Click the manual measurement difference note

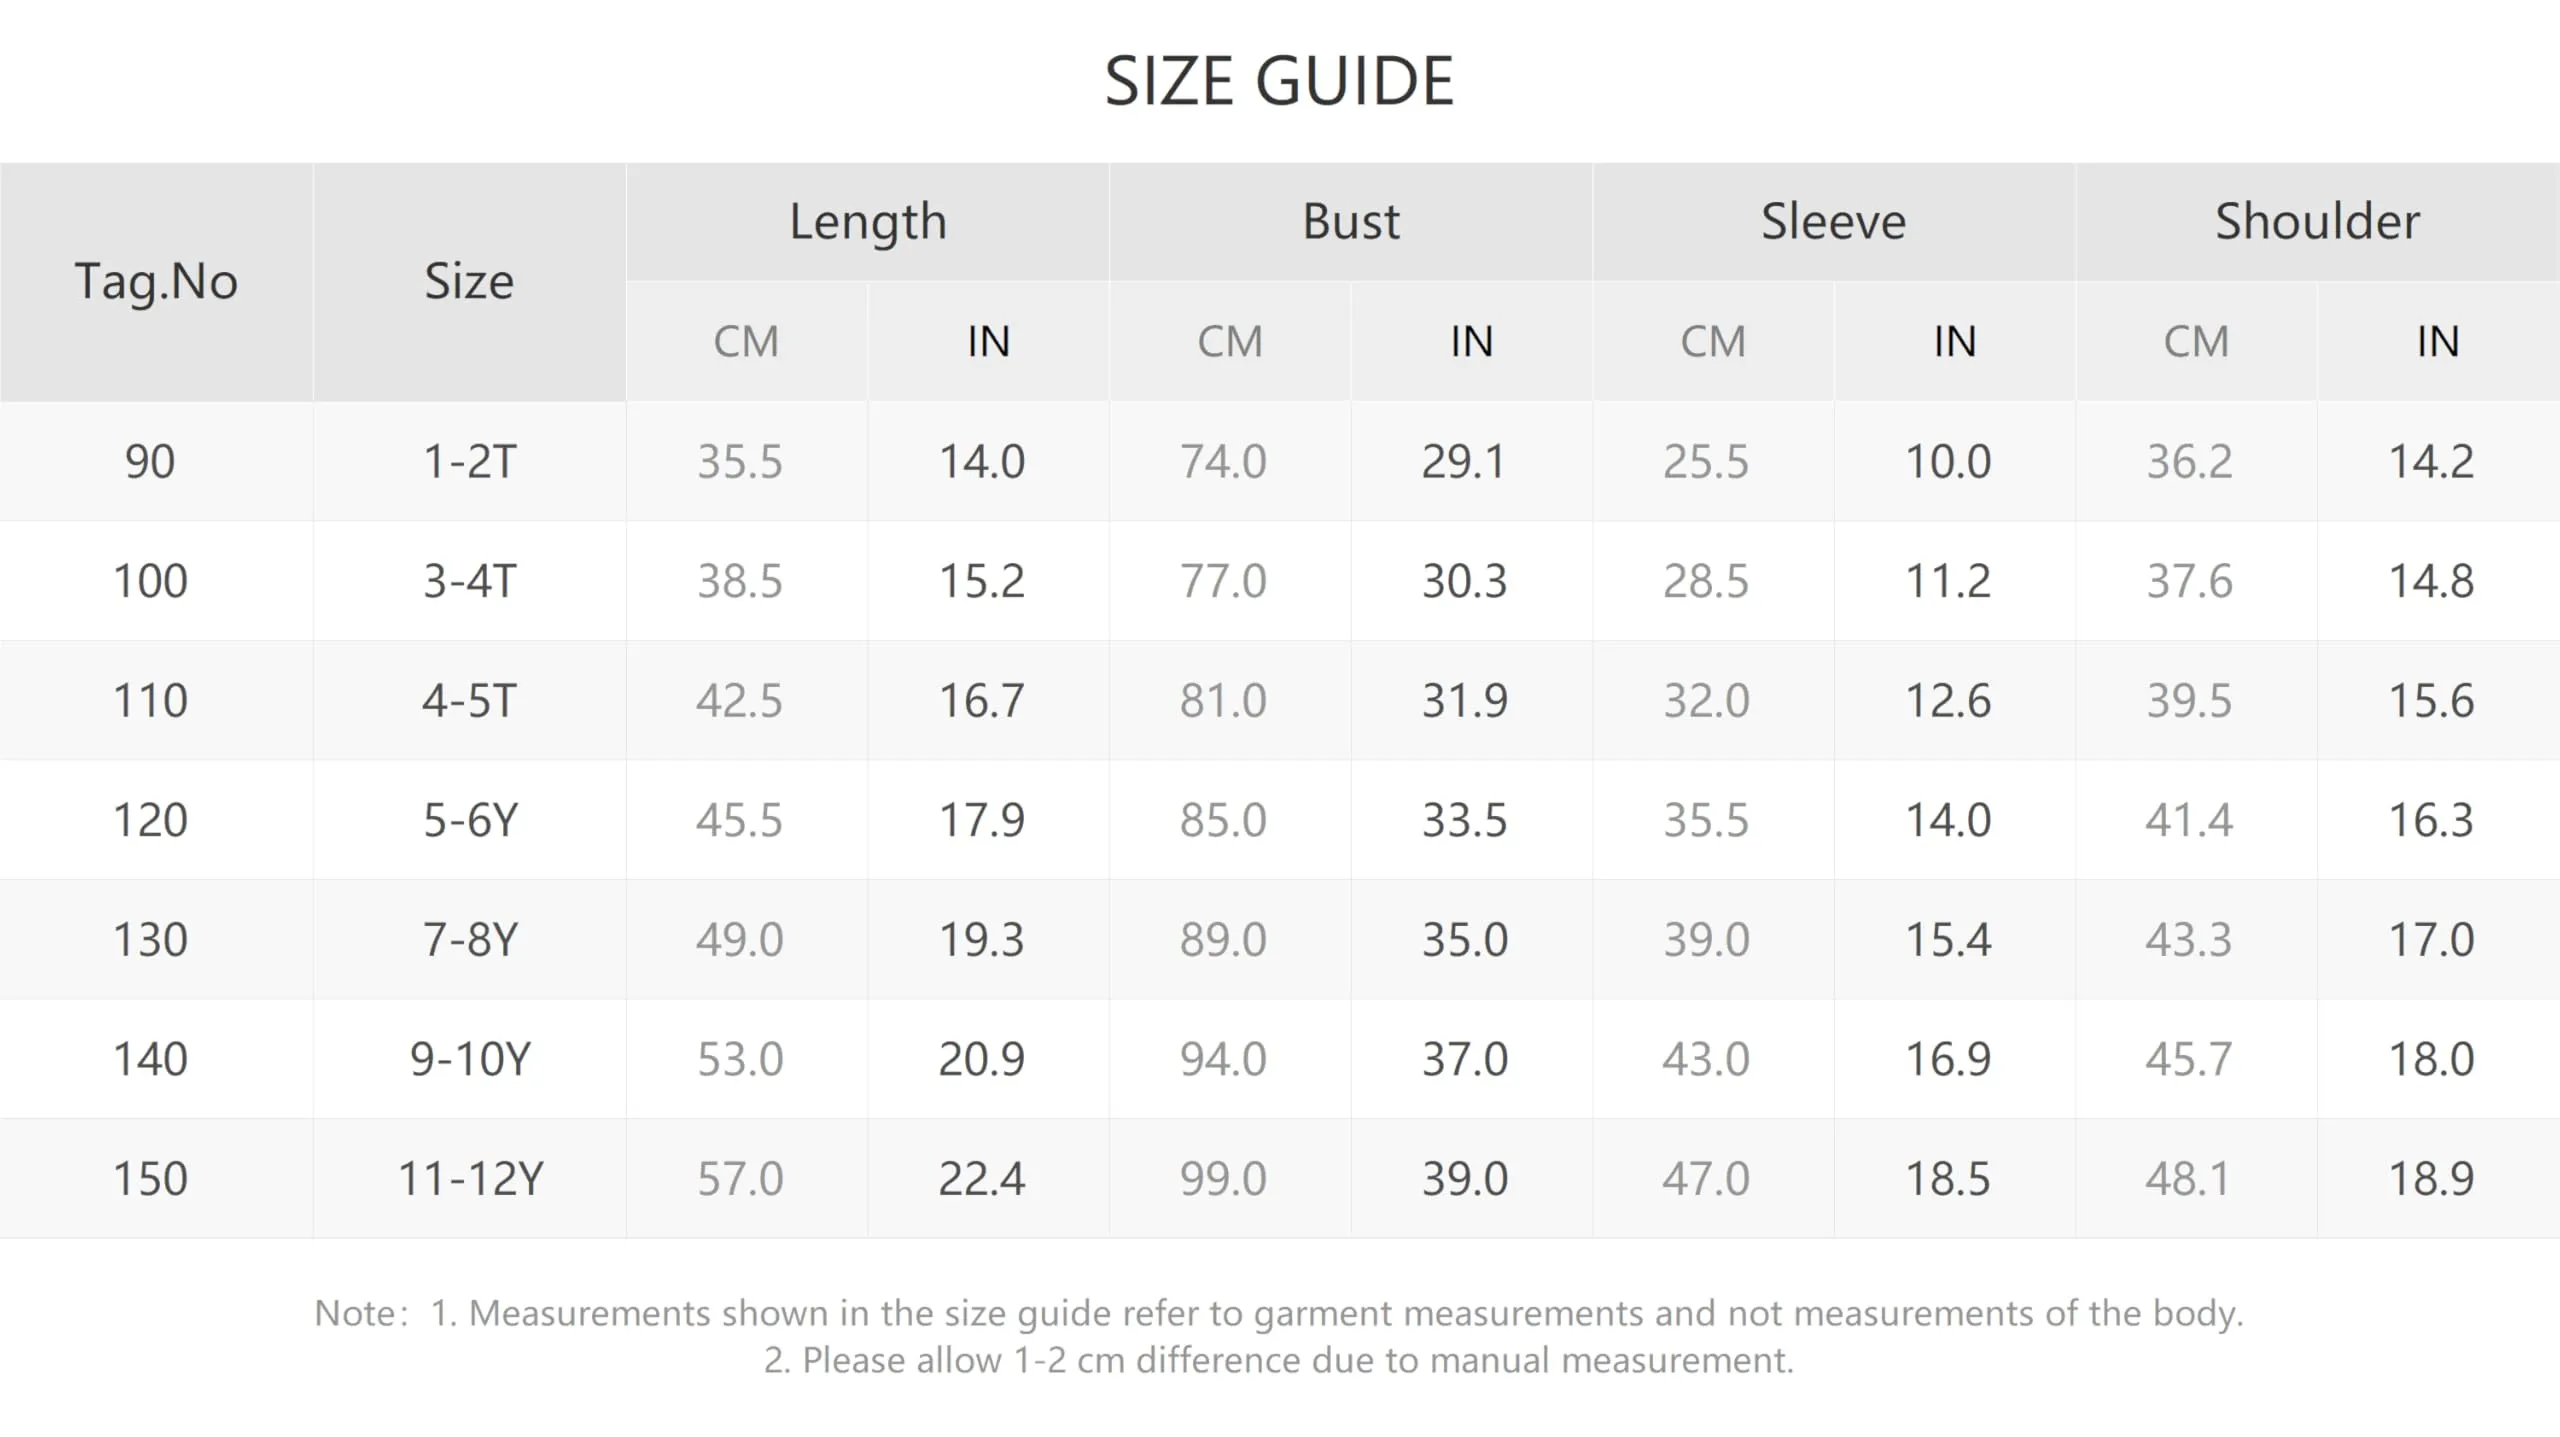1279,1361
